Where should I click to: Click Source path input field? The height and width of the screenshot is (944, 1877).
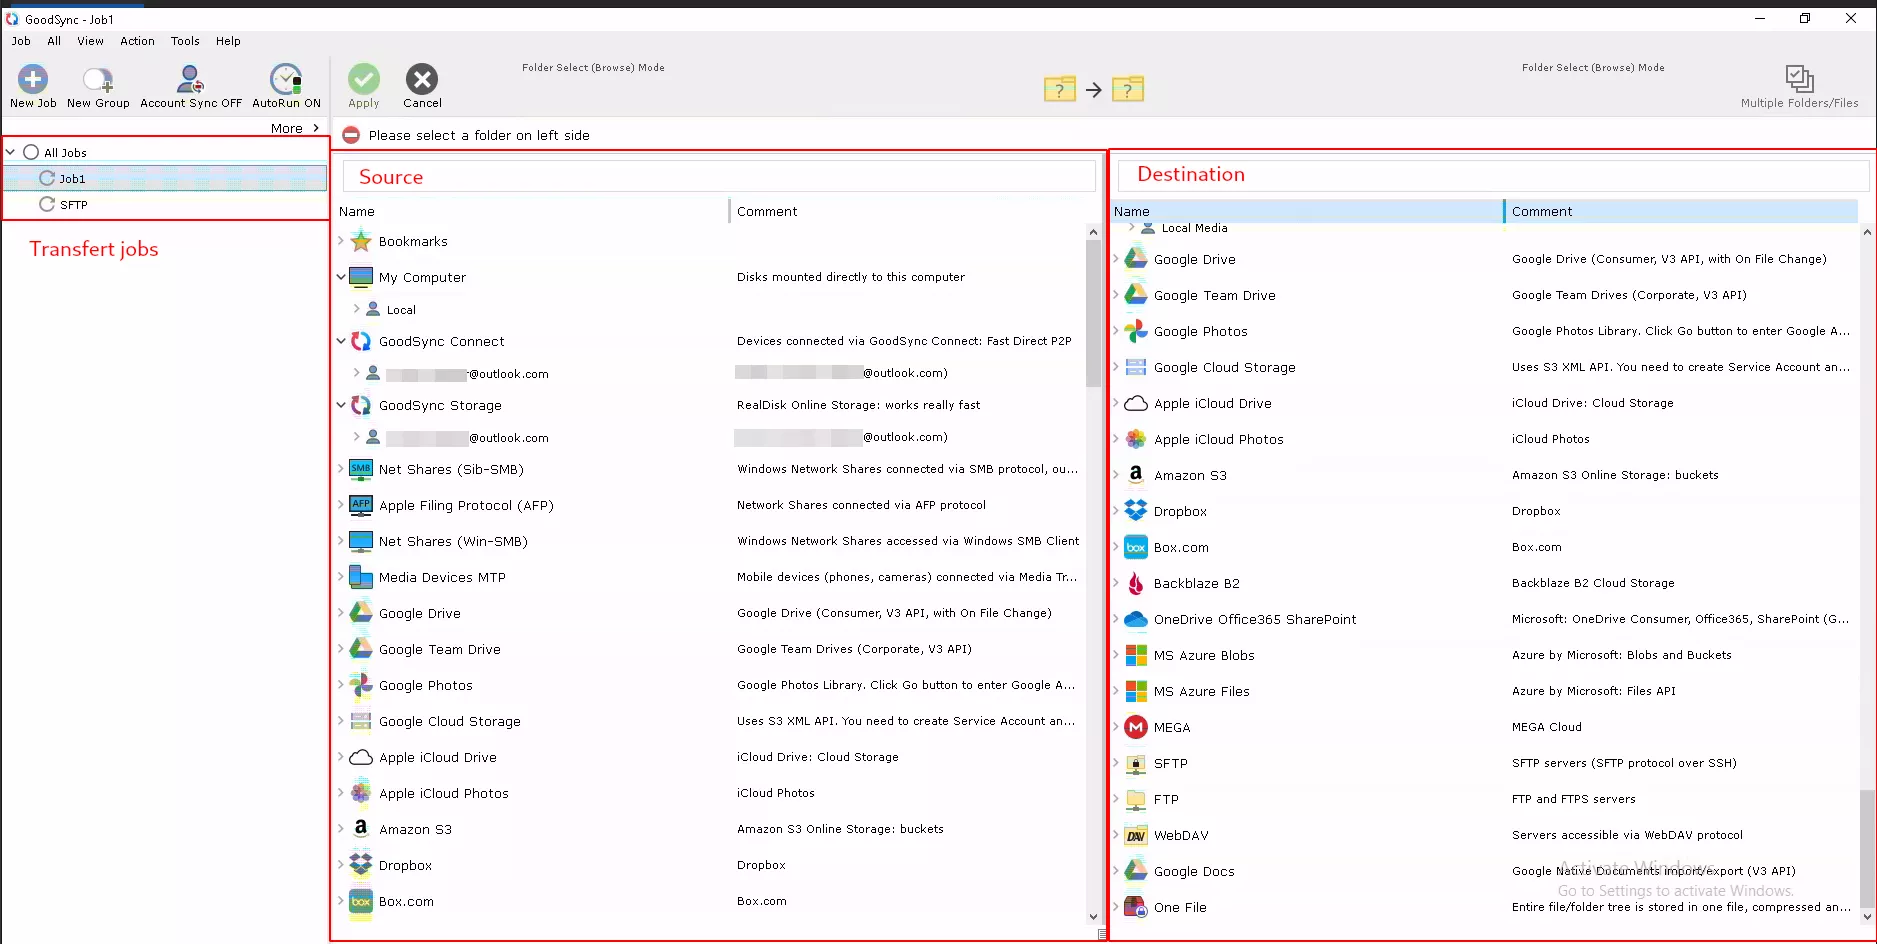coord(719,176)
